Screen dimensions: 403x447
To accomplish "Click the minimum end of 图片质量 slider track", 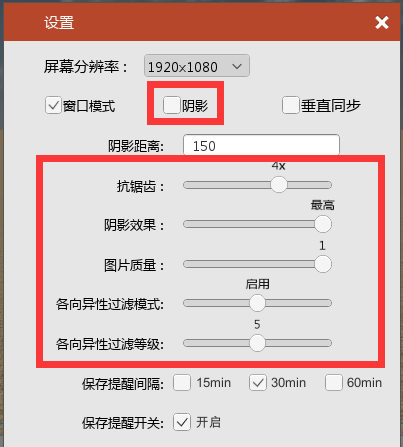I will (x=186, y=264).
